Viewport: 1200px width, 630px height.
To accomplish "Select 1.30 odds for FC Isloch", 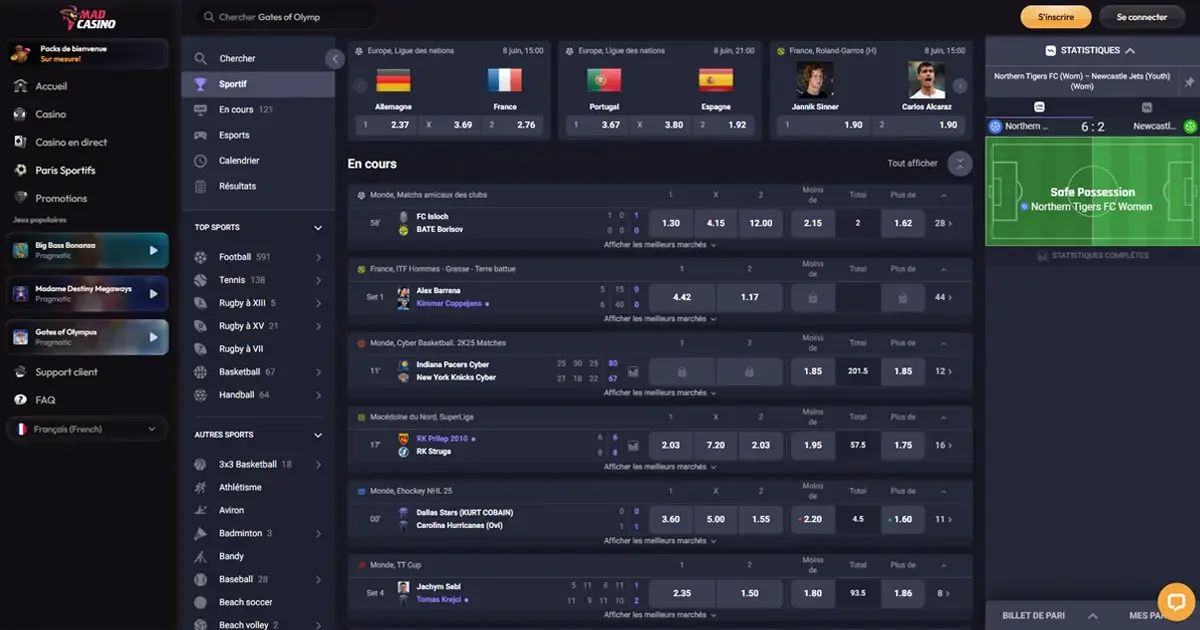I will pyautogui.click(x=671, y=223).
